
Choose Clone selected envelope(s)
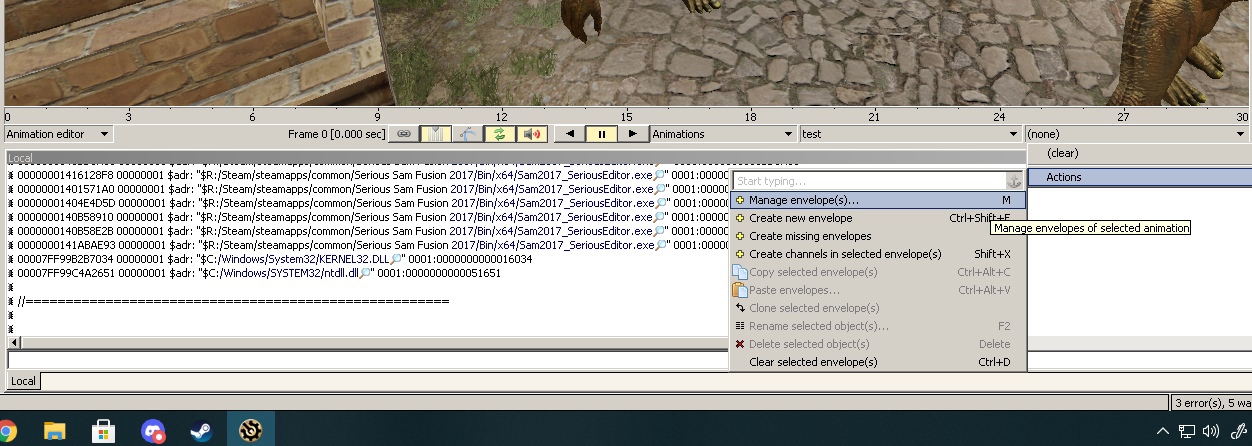click(878, 308)
